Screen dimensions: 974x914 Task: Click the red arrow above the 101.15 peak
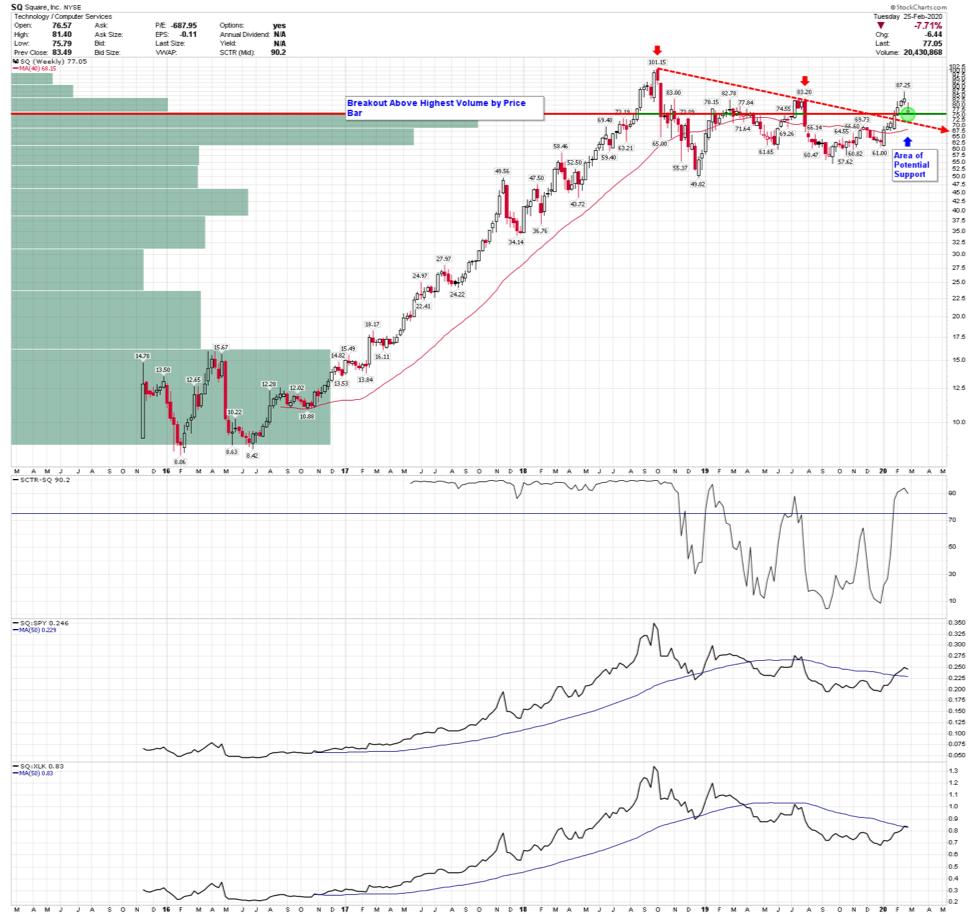tap(656, 50)
